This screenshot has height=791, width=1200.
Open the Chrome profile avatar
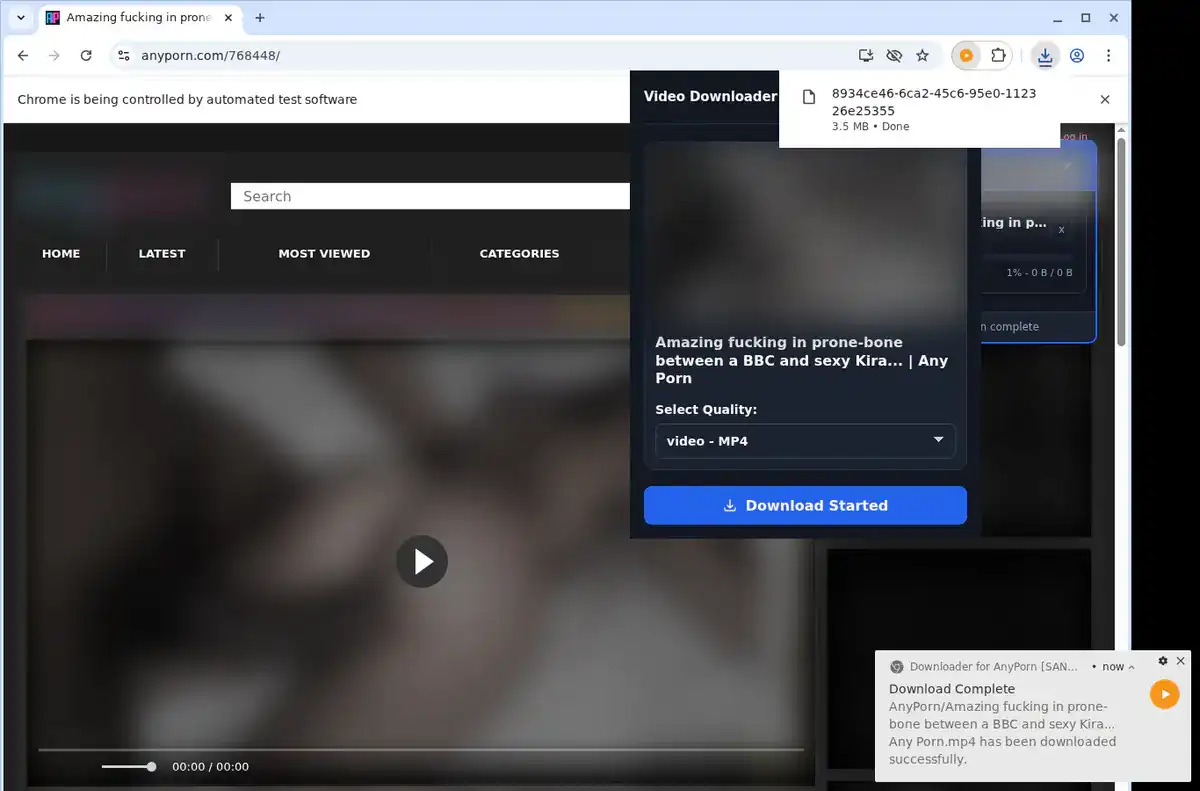point(1077,56)
